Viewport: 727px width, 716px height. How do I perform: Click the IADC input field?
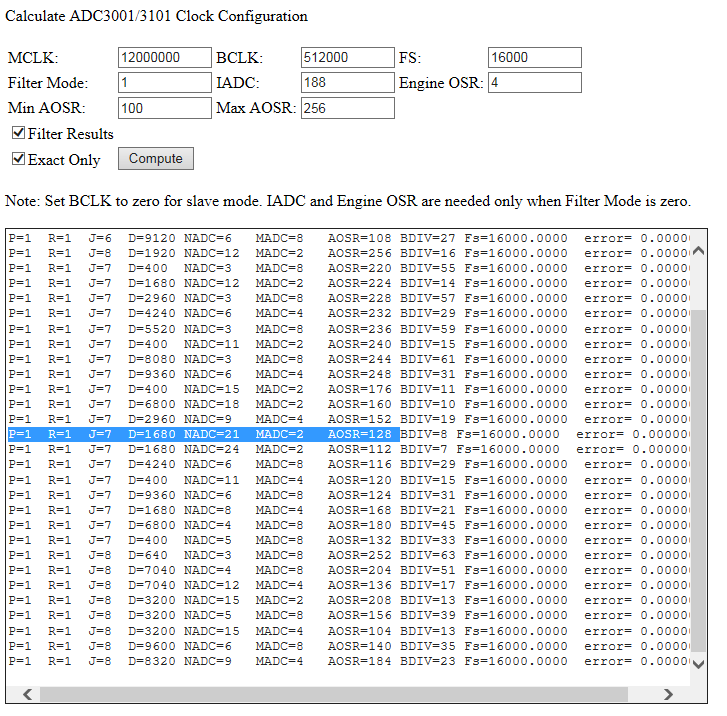348,83
